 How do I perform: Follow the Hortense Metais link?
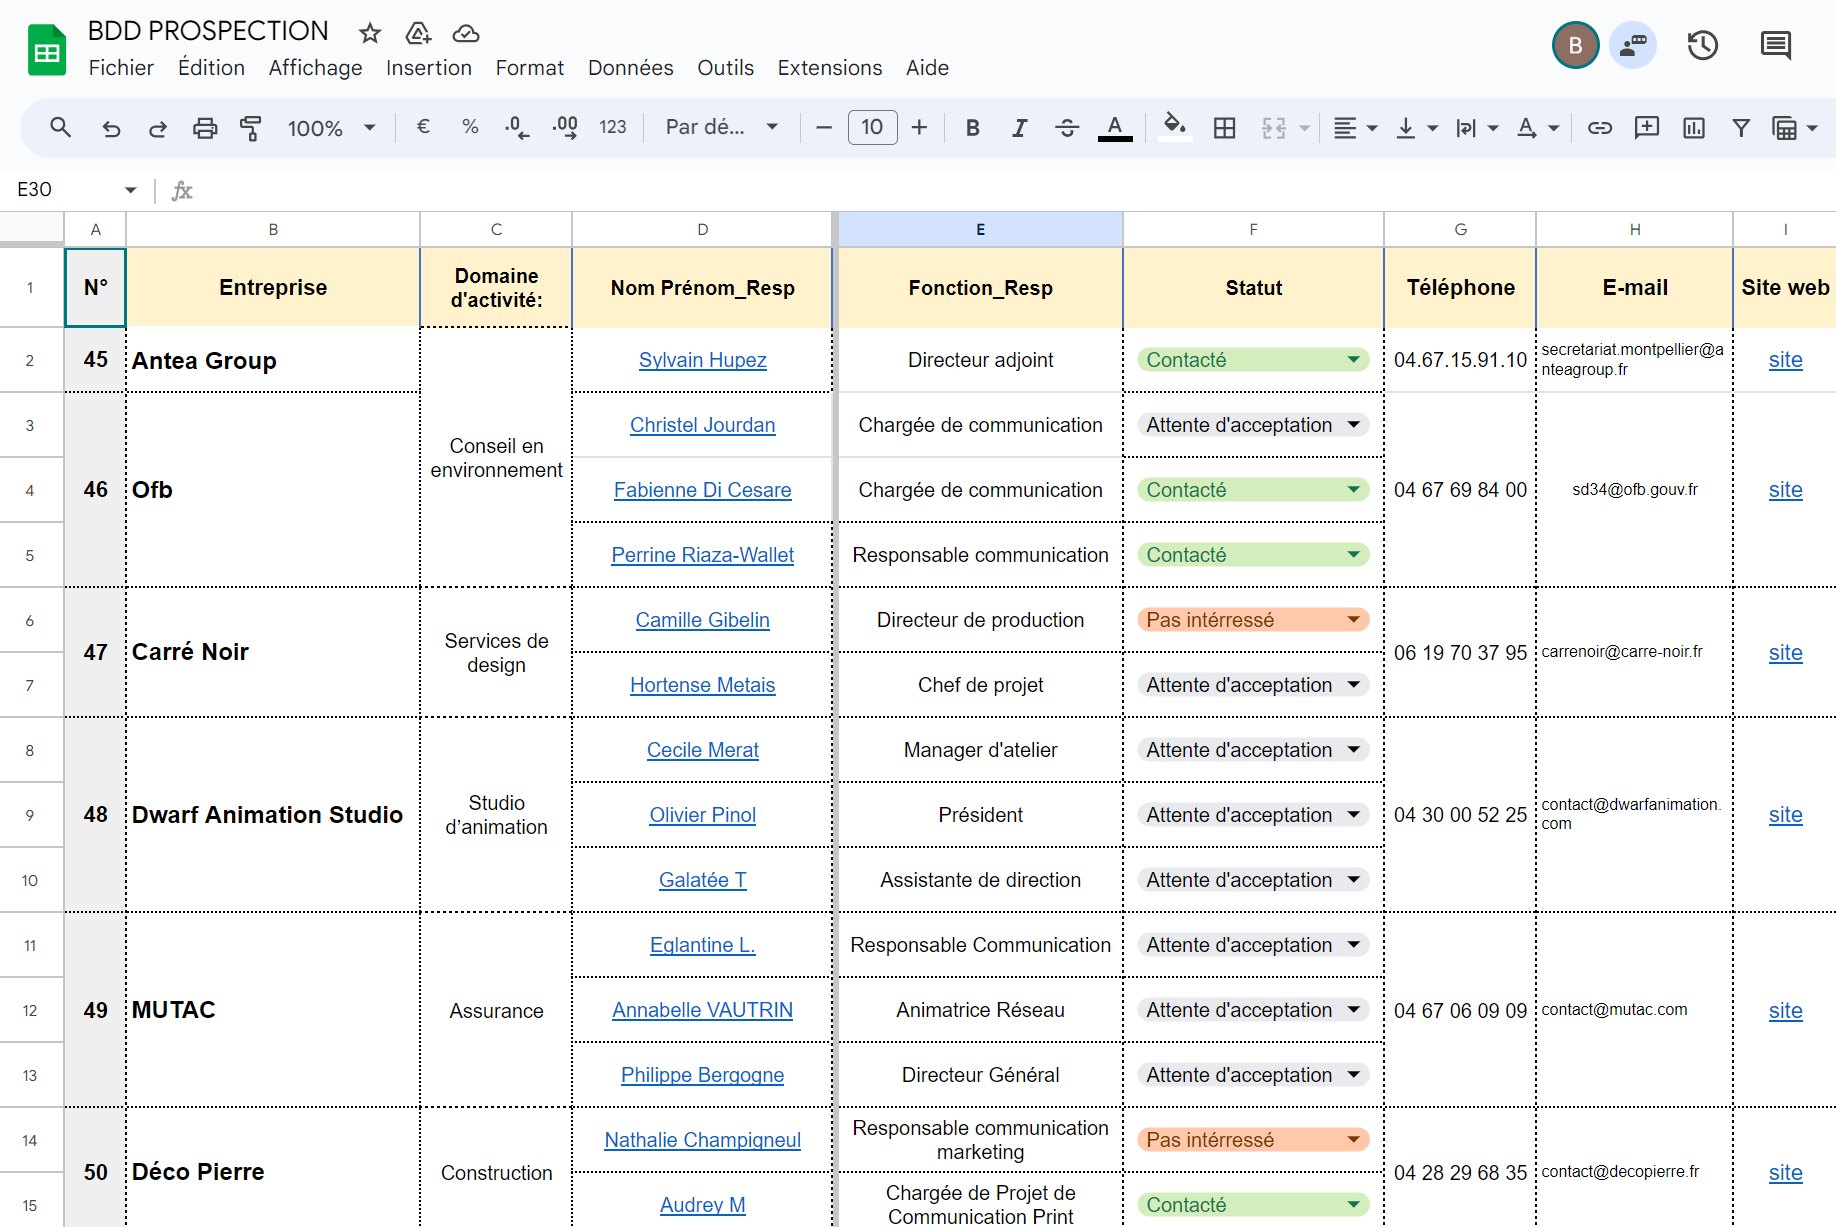coord(703,685)
